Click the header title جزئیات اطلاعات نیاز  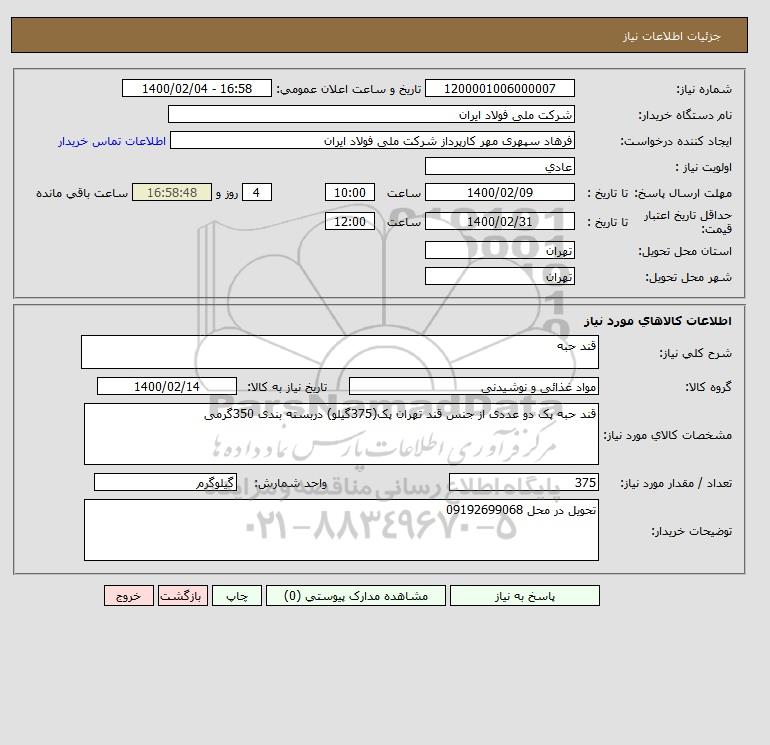point(671,36)
